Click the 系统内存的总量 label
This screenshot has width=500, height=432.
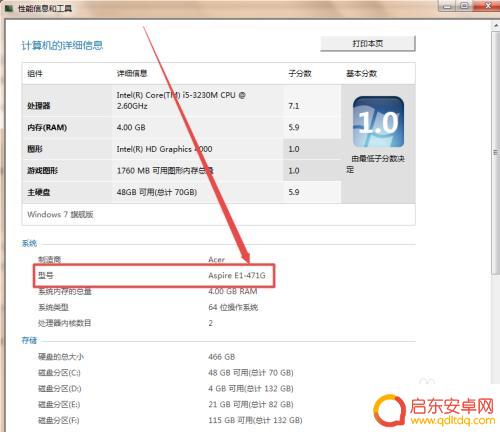pos(65,292)
